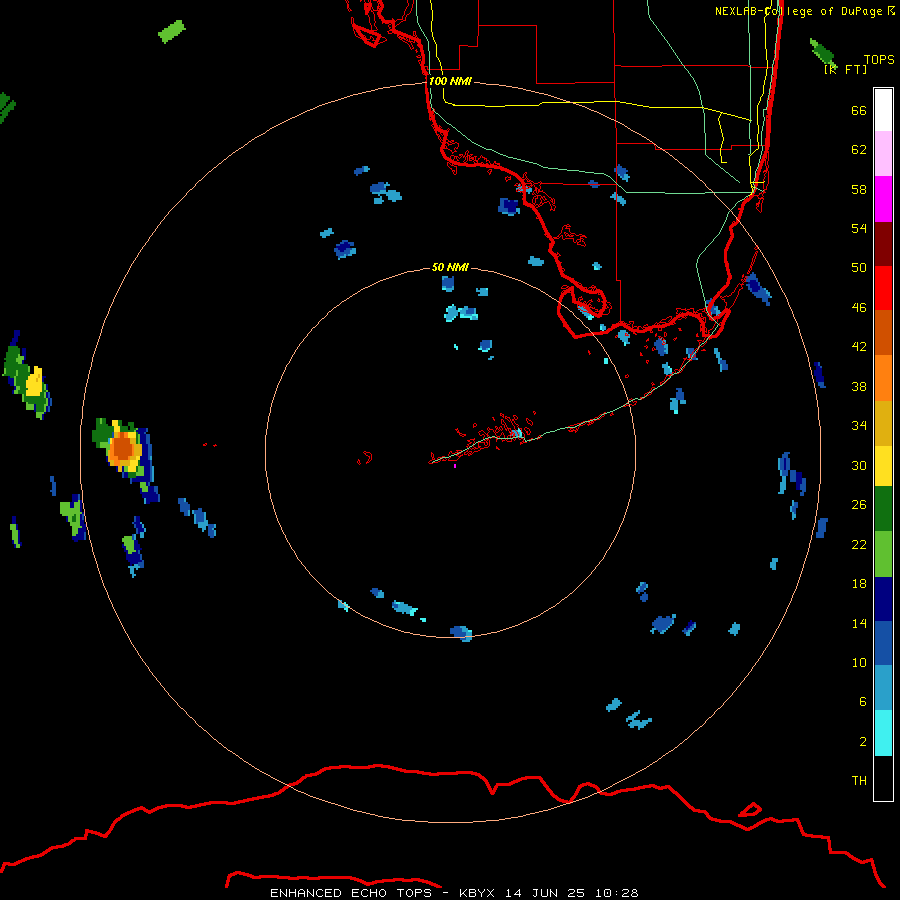Click the '[K FT]' units label
Viewport: 900px width, 900px height.
tap(845, 69)
